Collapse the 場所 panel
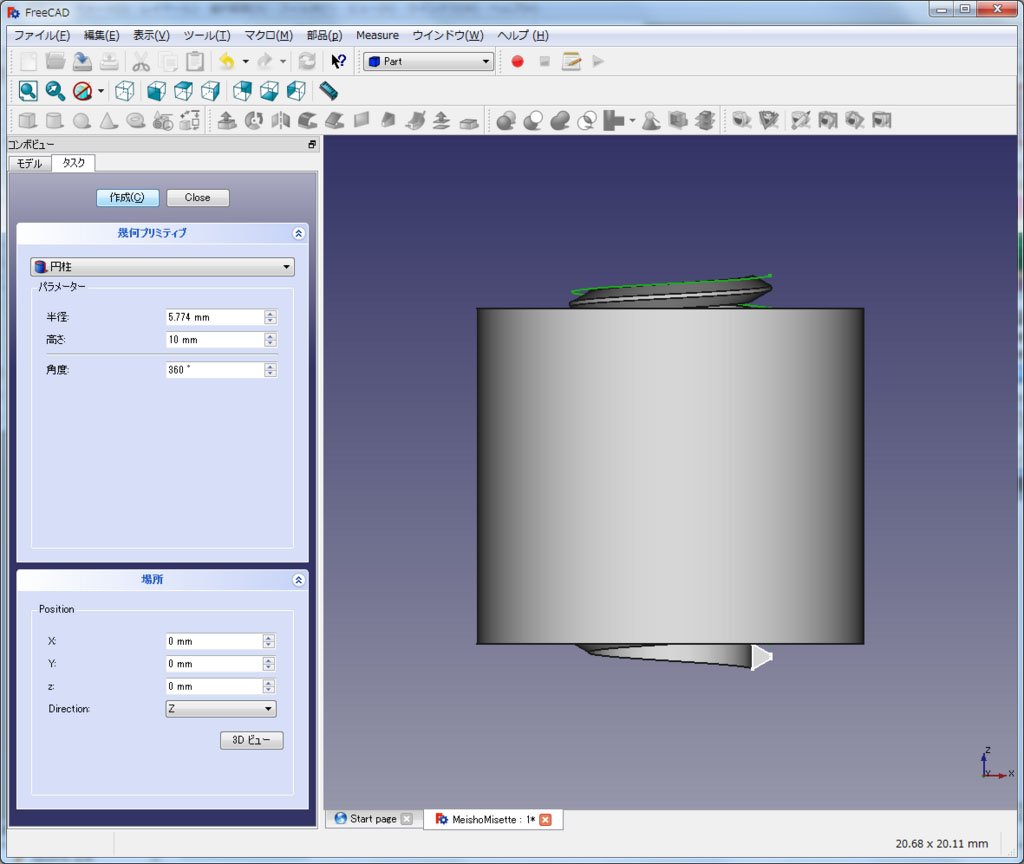The width and height of the screenshot is (1024, 864). [298, 580]
